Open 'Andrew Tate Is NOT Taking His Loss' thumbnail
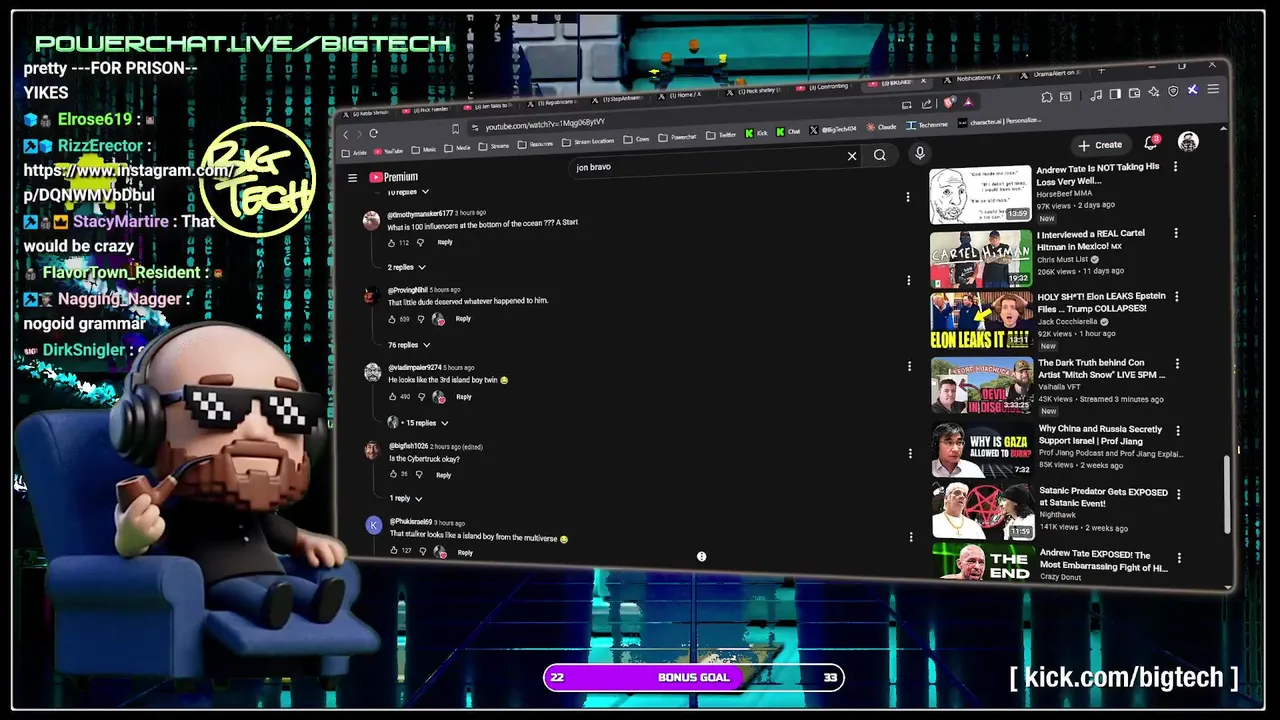This screenshot has width=1280, height=720. tap(980, 195)
